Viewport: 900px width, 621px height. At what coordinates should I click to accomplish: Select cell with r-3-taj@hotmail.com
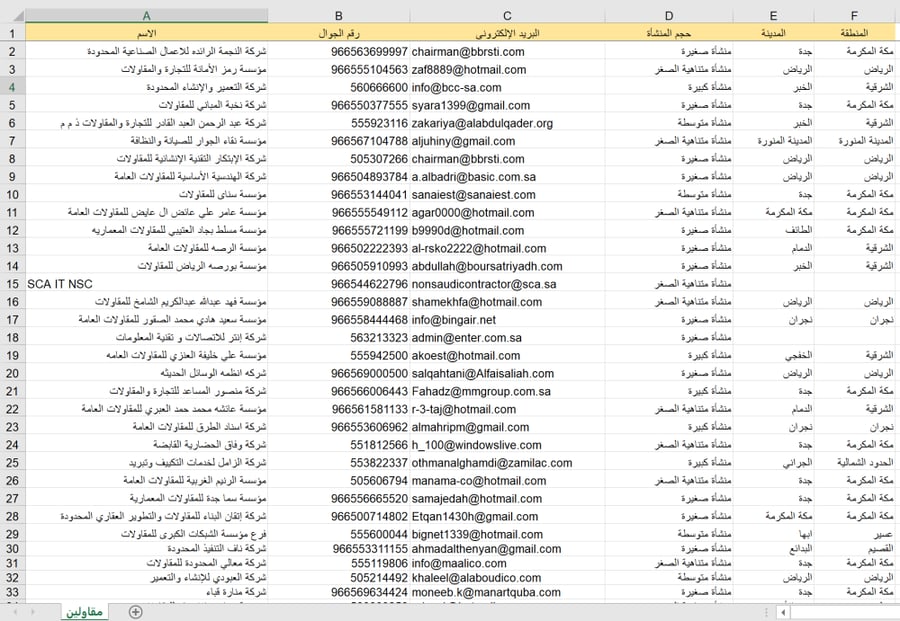point(507,409)
